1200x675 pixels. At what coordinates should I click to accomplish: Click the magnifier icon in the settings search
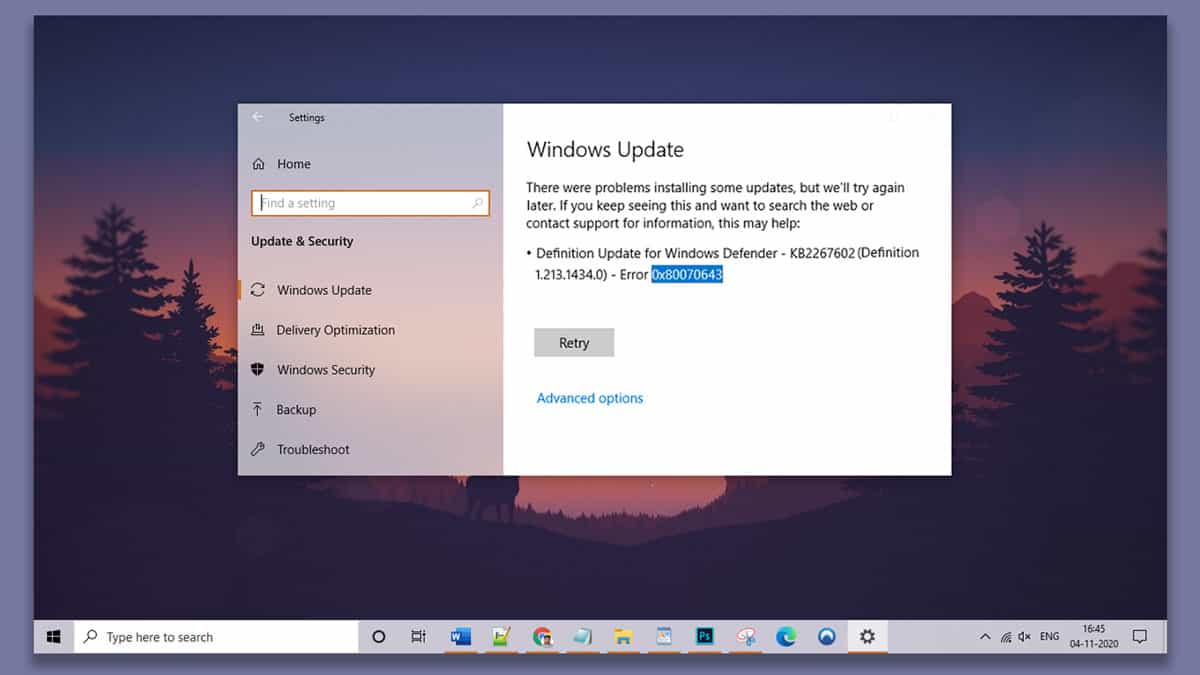click(x=477, y=203)
